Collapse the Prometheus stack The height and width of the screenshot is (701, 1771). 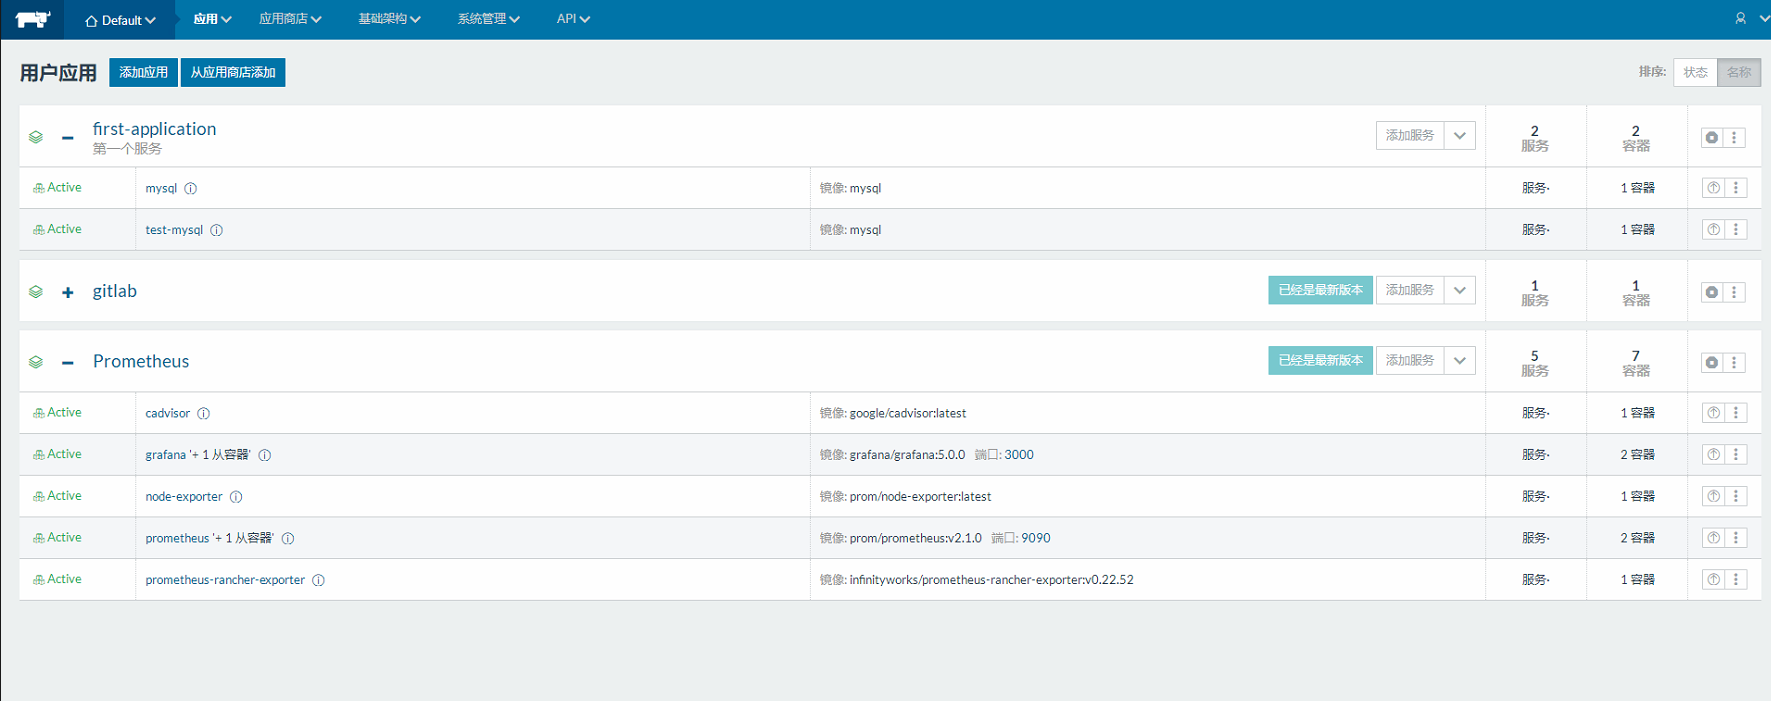[x=68, y=362]
